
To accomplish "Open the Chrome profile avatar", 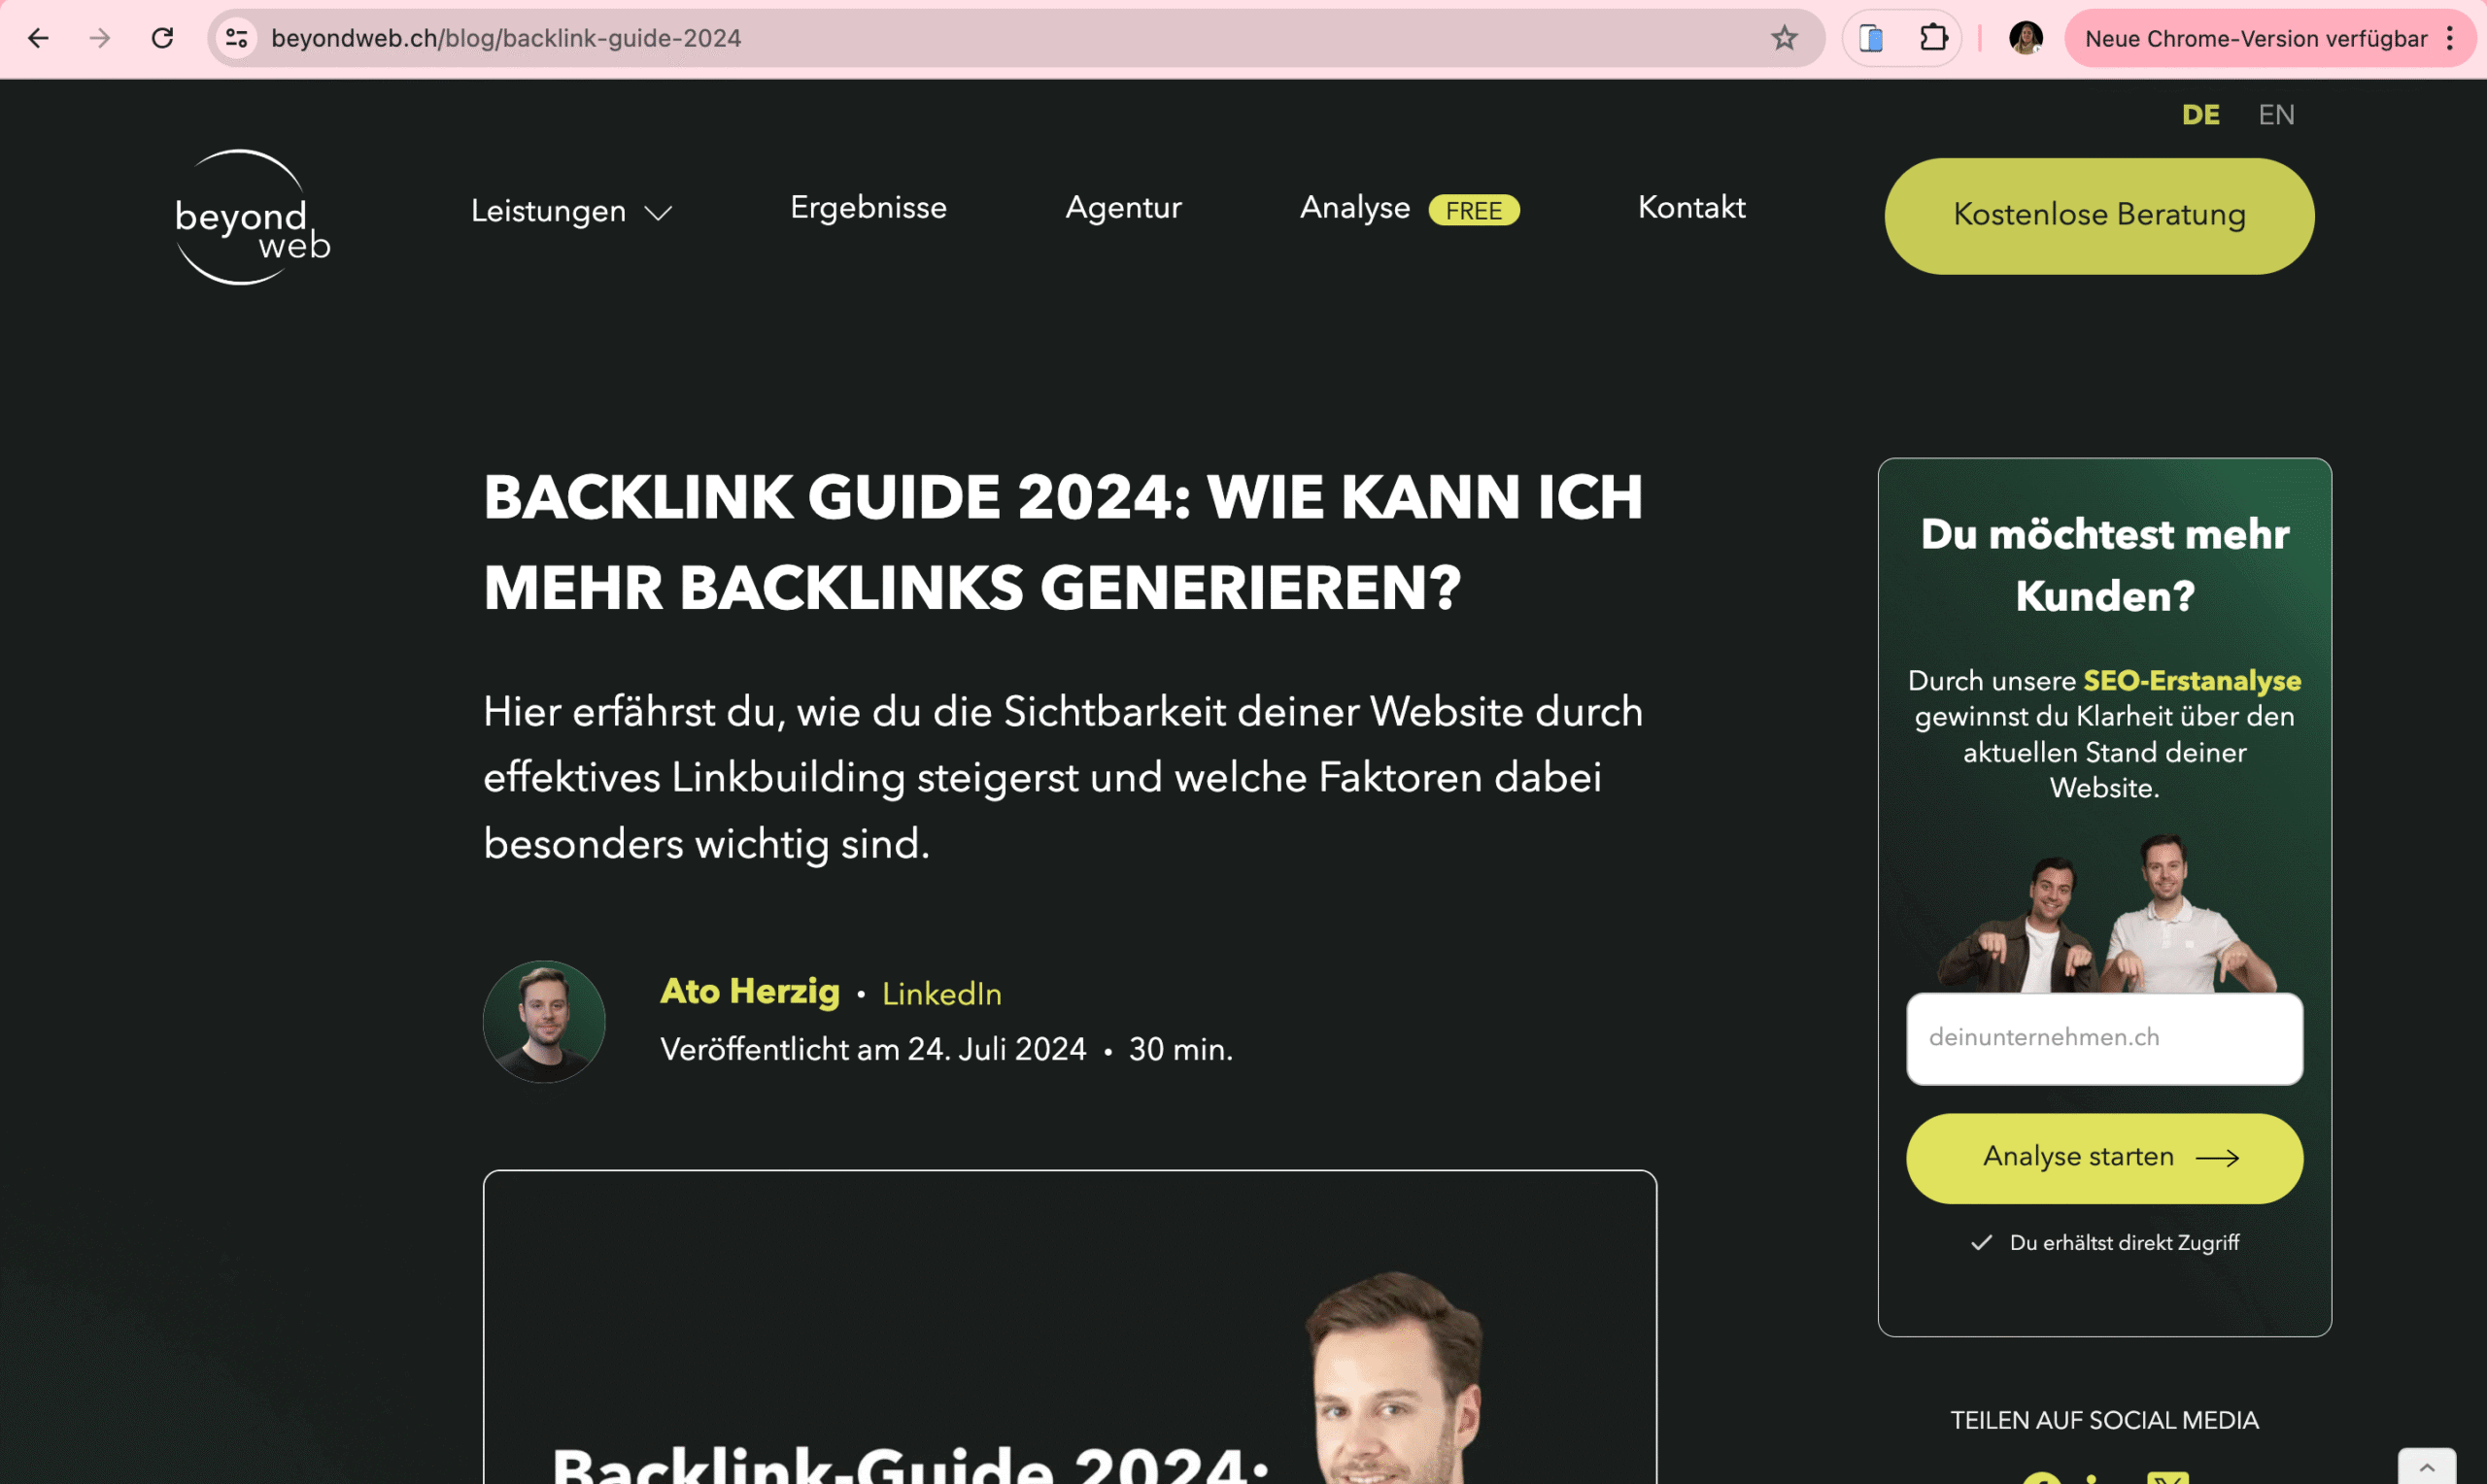I will coord(2026,38).
